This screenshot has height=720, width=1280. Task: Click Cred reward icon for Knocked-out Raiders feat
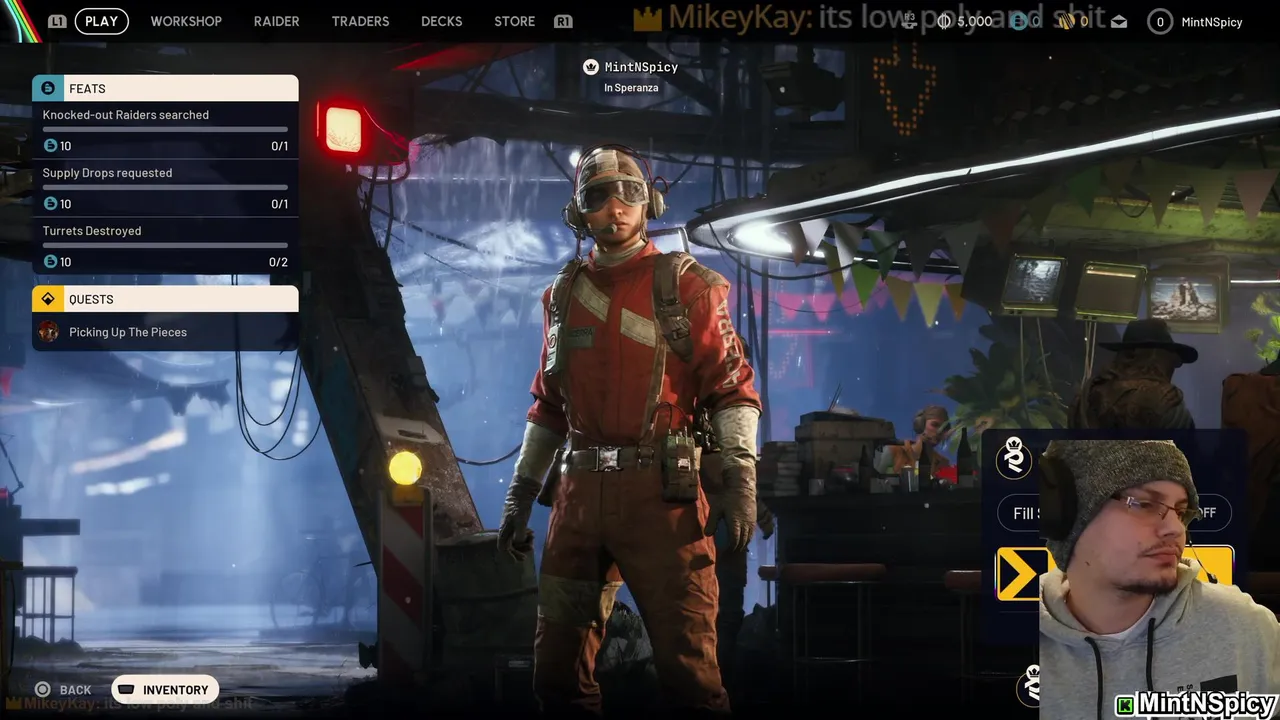pos(50,146)
